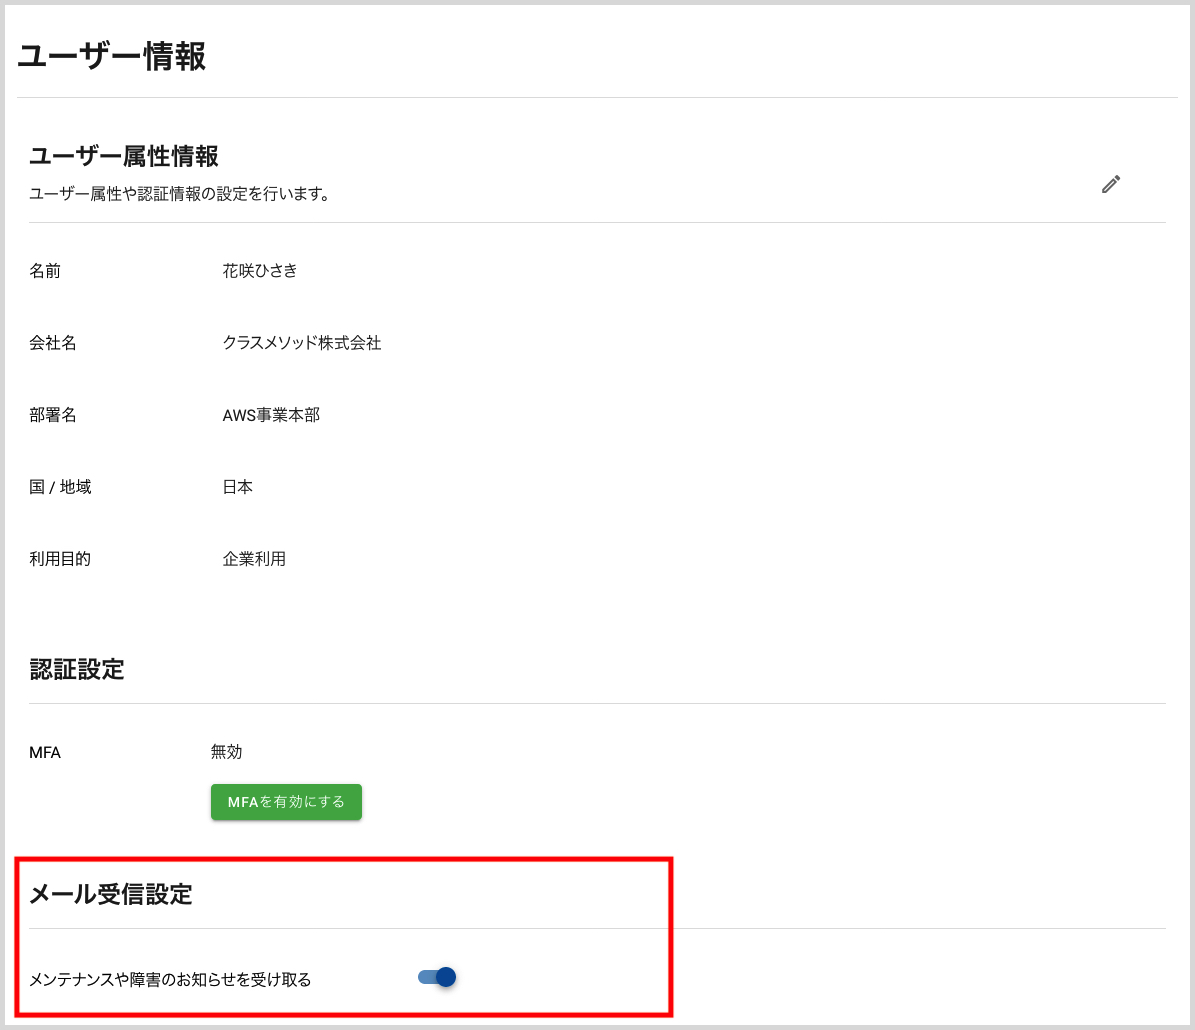Click the description text under ユーザー属性情報
This screenshot has height=1030, width=1195.
[180, 194]
